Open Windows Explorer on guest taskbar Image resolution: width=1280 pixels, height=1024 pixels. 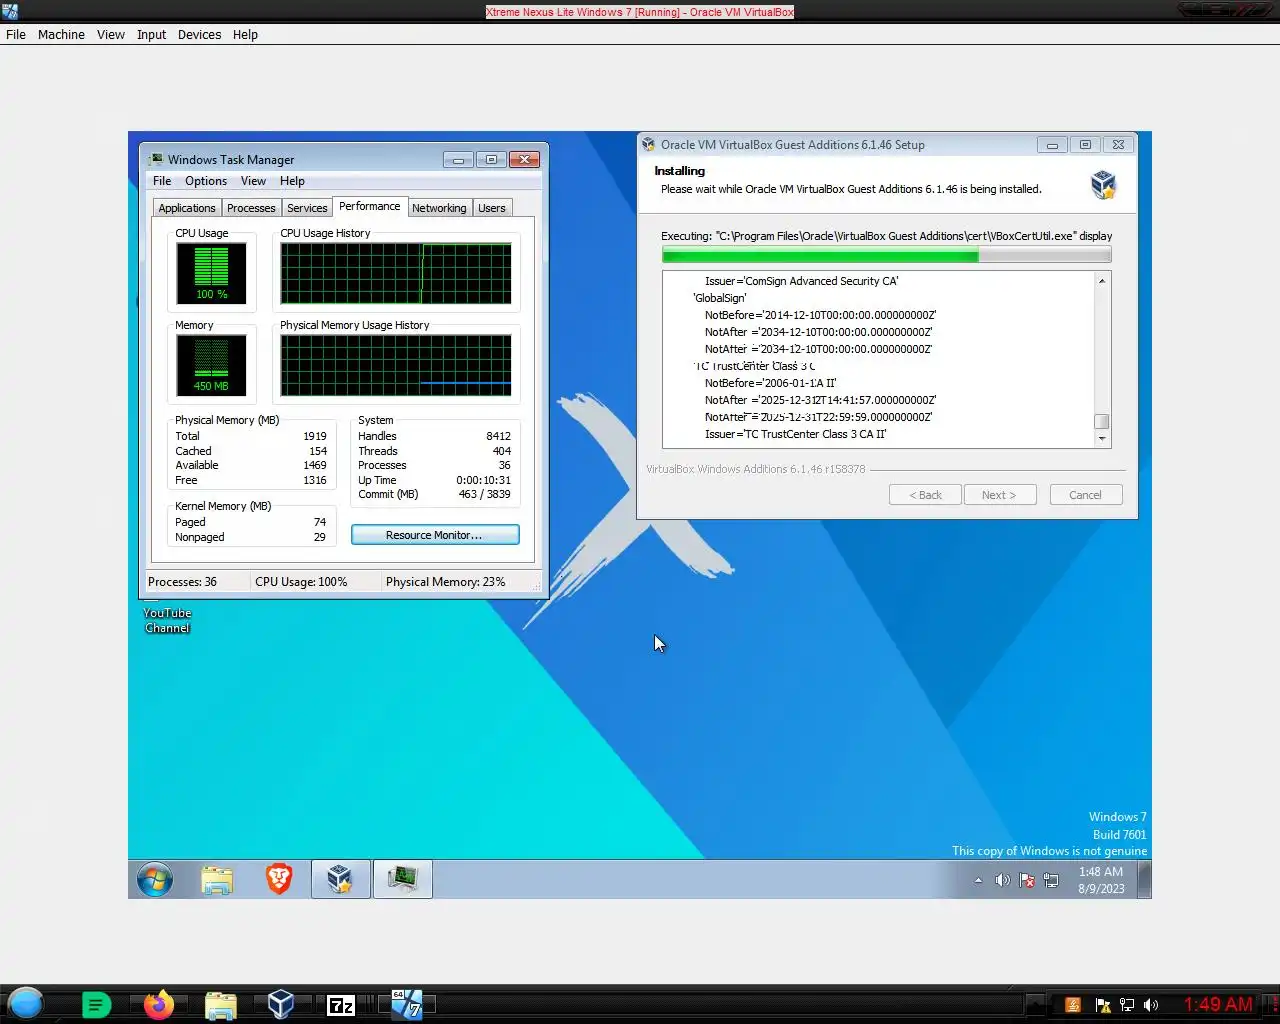pyautogui.click(x=217, y=880)
